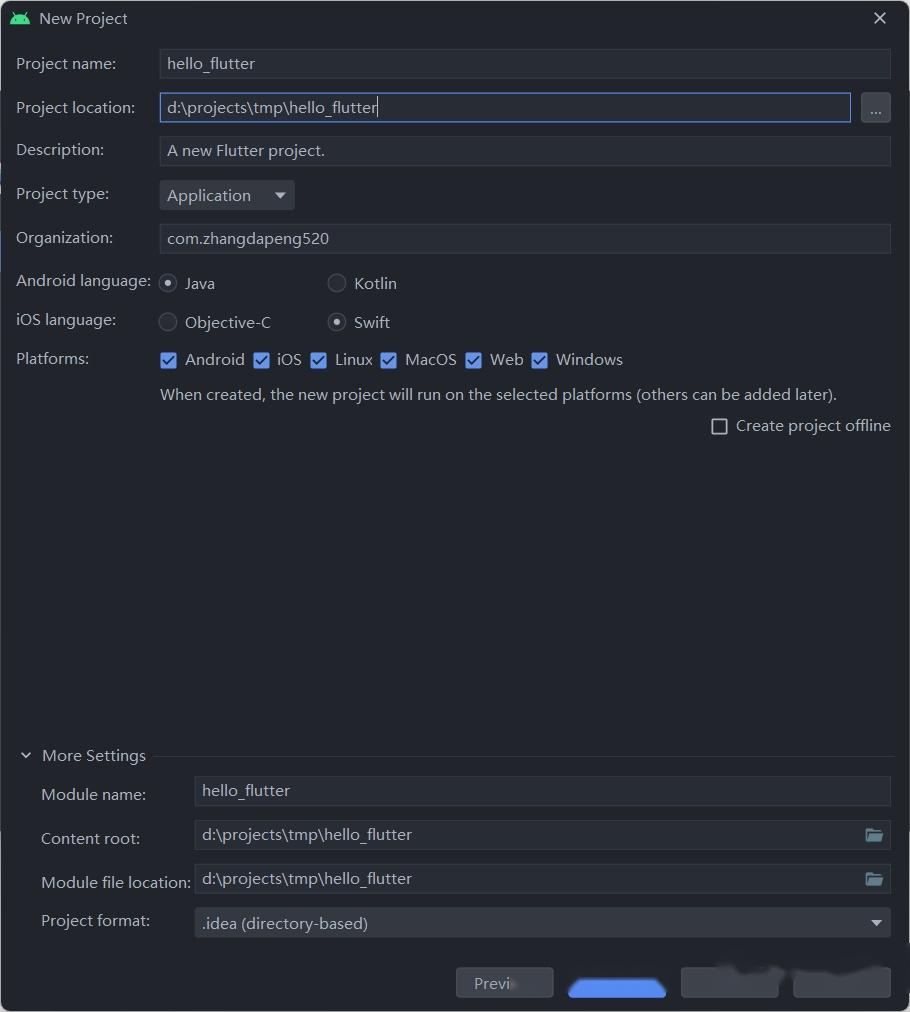Toggle the Web platform checkbox
The width and height of the screenshot is (910, 1012).
474,360
